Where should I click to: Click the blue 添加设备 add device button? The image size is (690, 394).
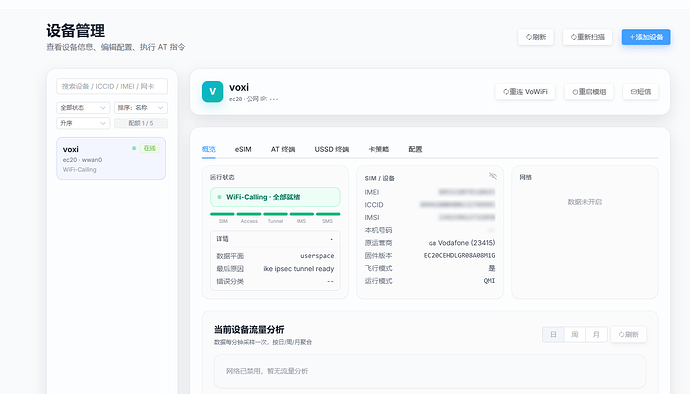pyautogui.click(x=646, y=37)
